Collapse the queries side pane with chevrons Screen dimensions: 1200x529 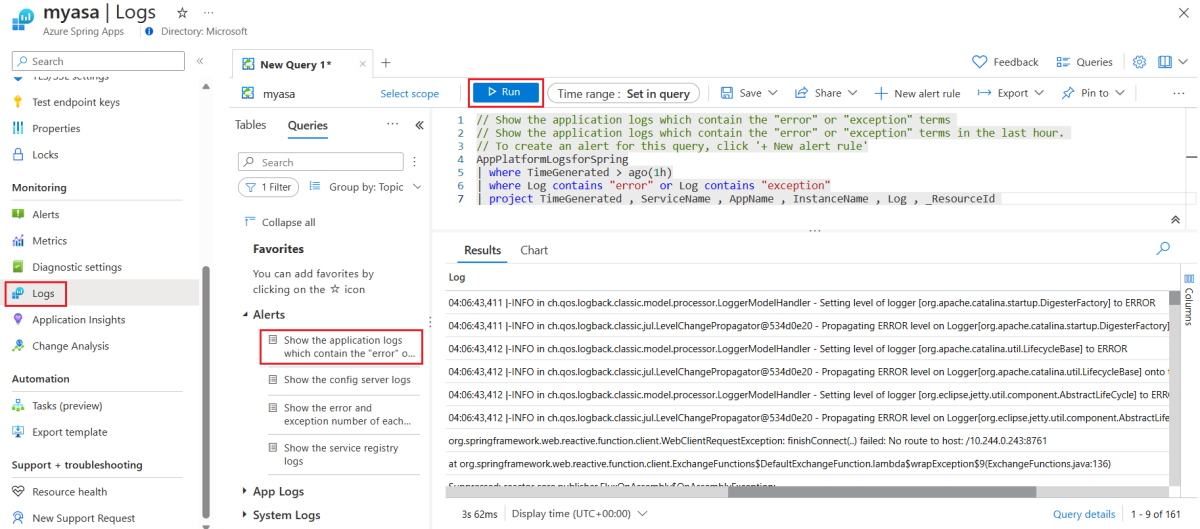tap(419, 126)
